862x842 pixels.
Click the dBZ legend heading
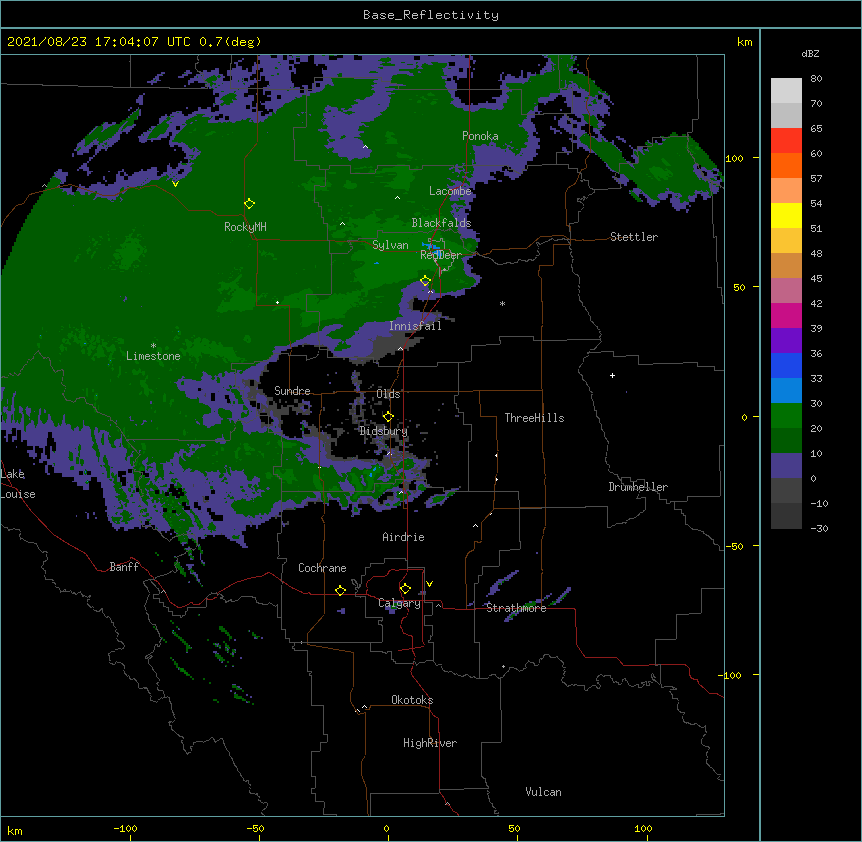(810, 54)
